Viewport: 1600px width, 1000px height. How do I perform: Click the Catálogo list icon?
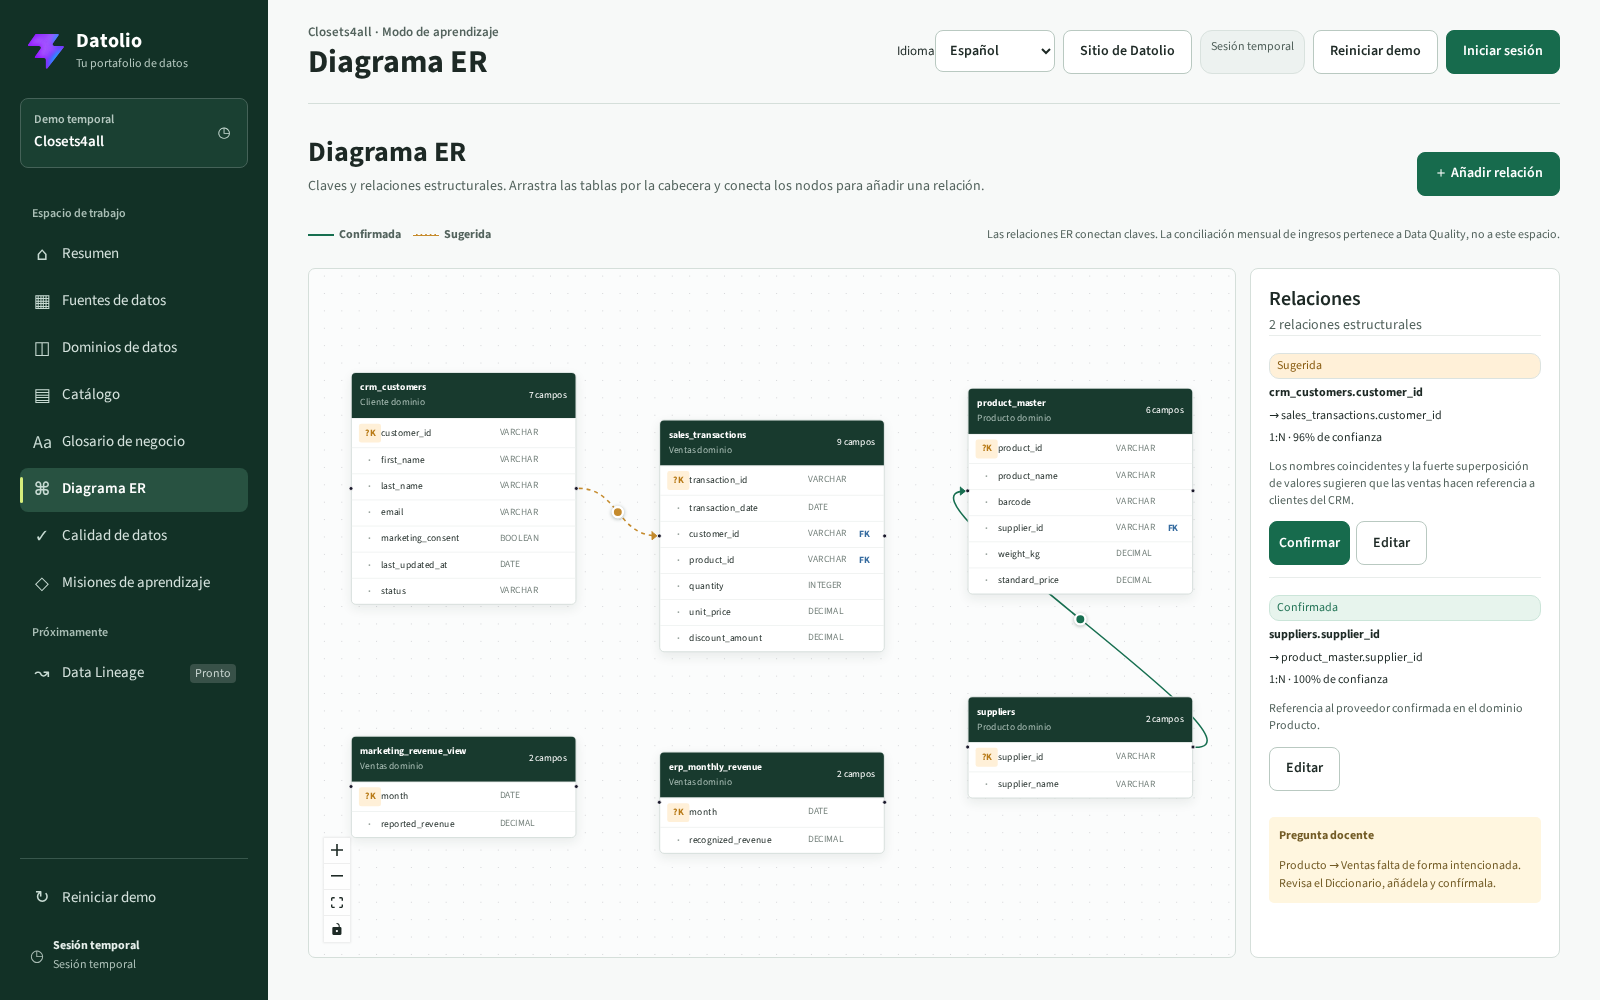pyautogui.click(x=42, y=395)
